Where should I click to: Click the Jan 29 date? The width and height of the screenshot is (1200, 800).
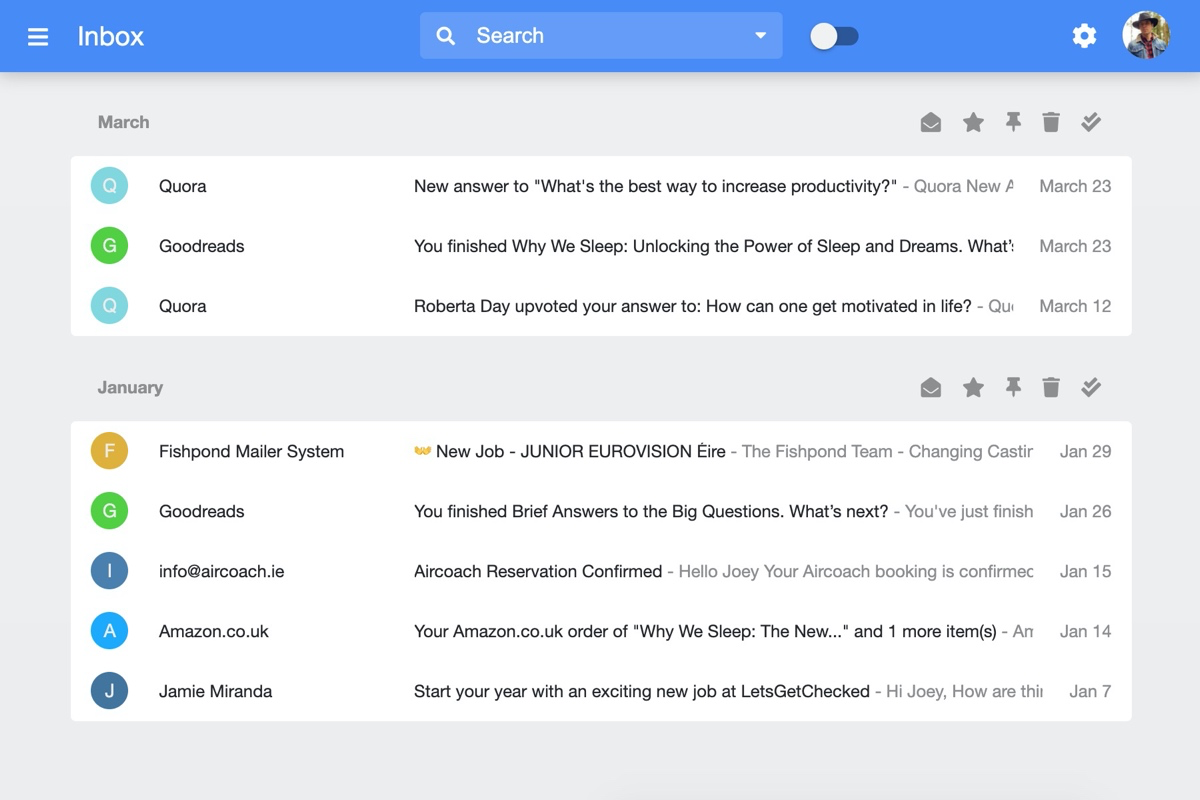(1086, 451)
